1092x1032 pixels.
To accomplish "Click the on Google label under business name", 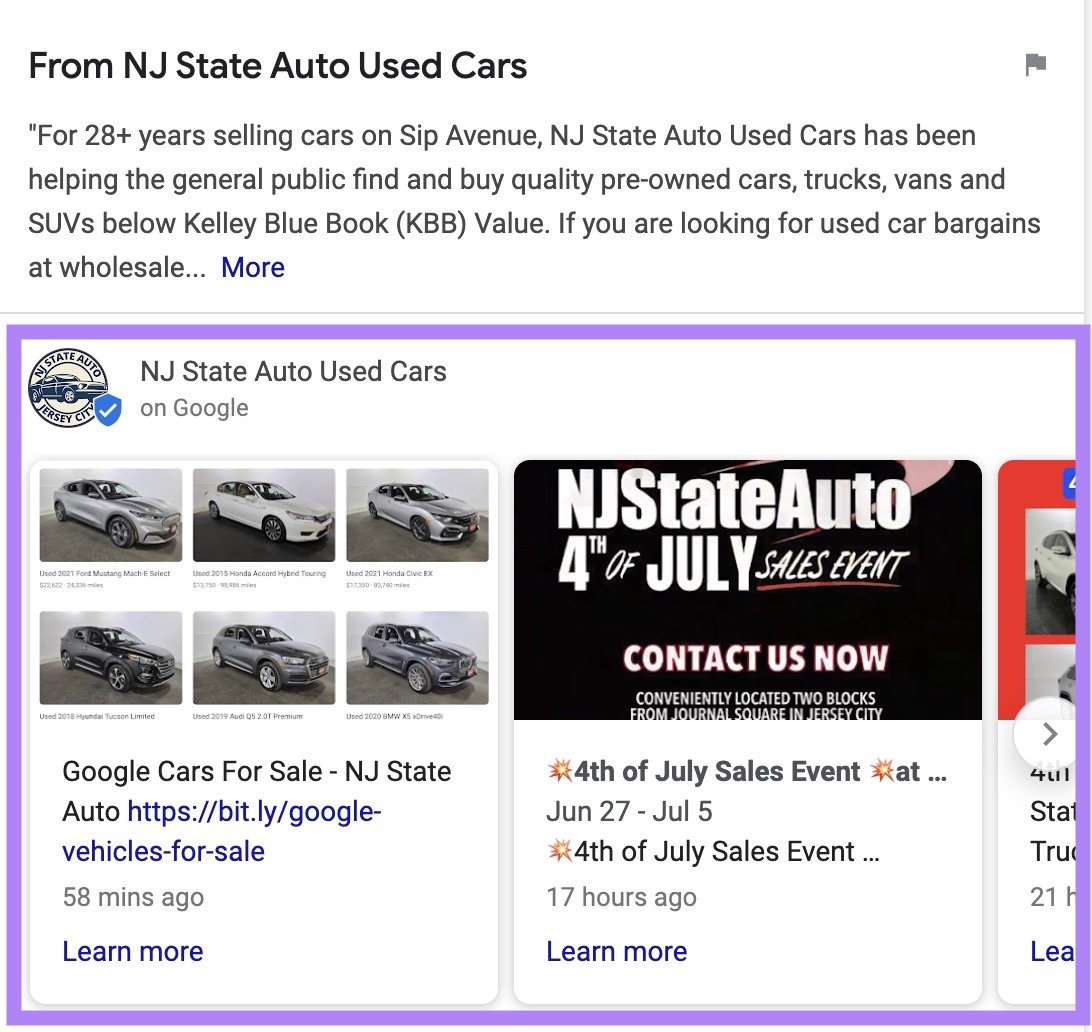I will click(x=194, y=407).
